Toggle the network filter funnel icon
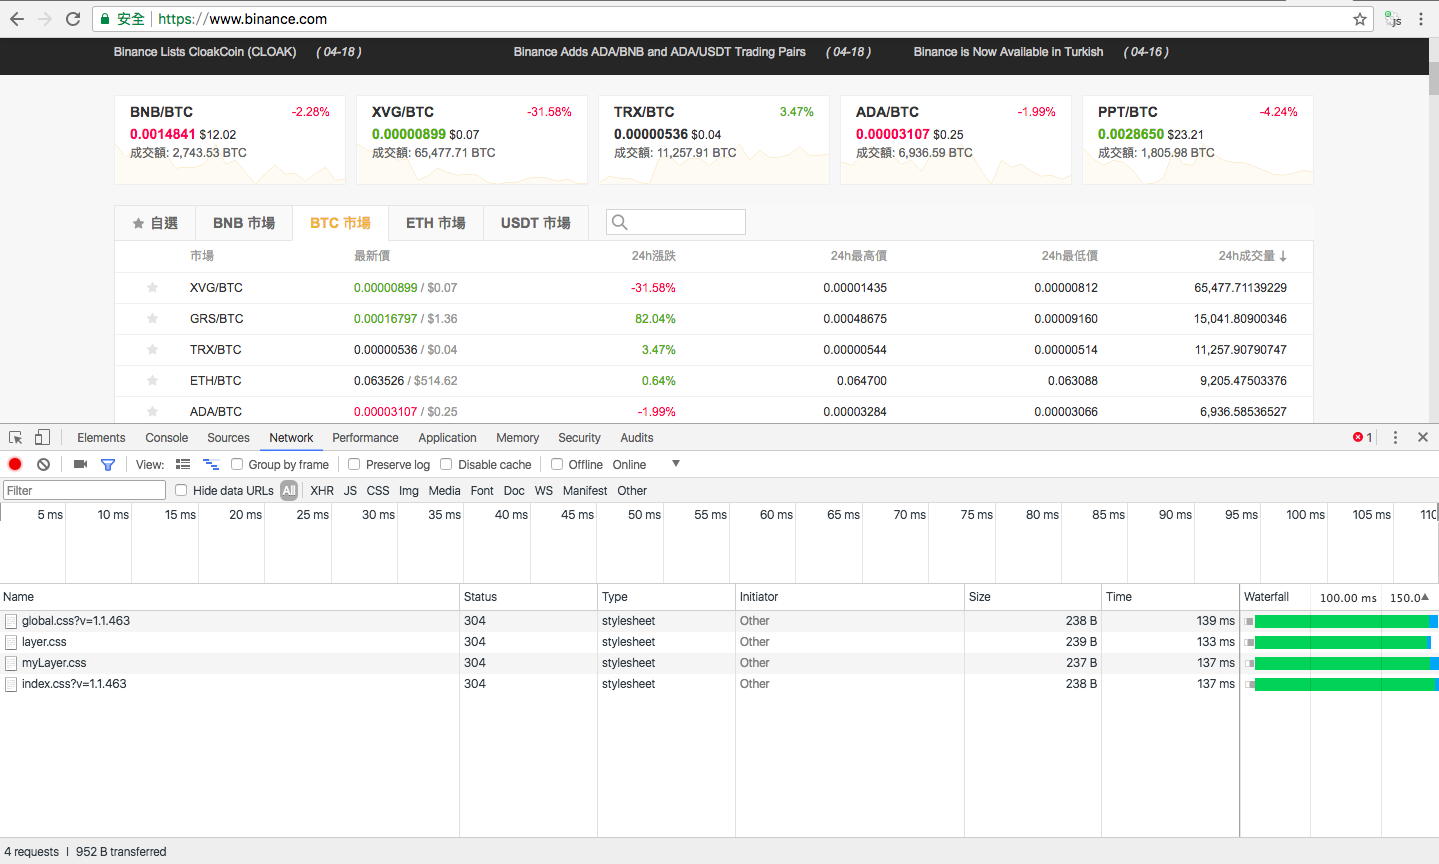The width and height of the screenshot is (1439, 864). (108, 464)
